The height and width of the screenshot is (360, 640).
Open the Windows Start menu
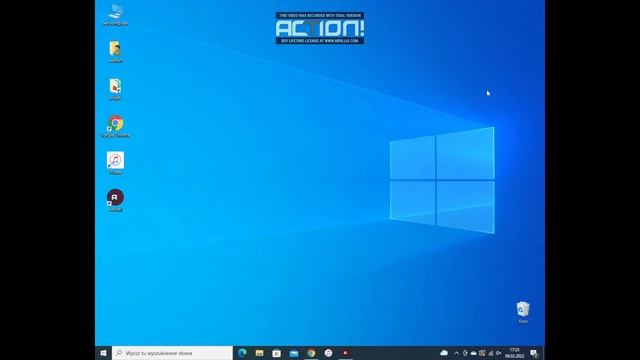click(x=103, y=353)
